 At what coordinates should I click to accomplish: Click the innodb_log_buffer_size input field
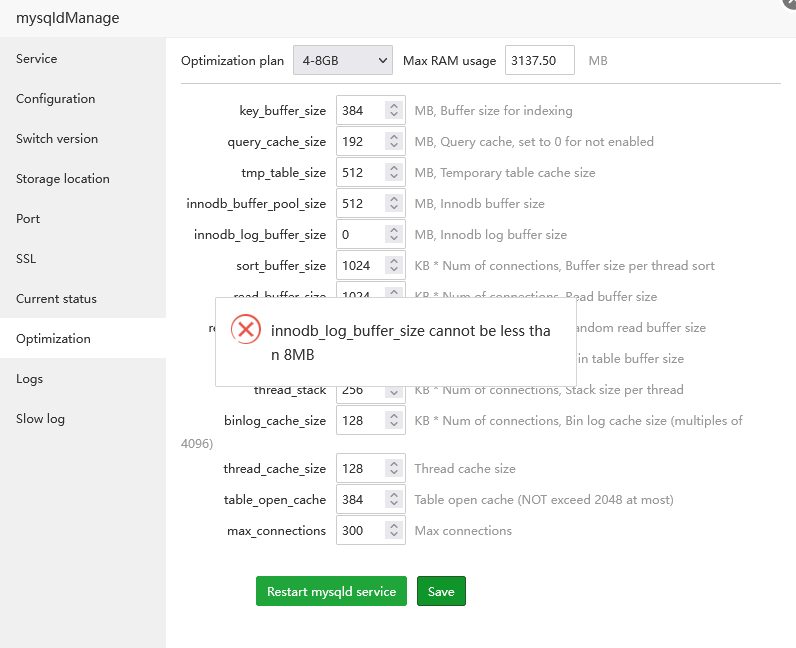(360, 235)
